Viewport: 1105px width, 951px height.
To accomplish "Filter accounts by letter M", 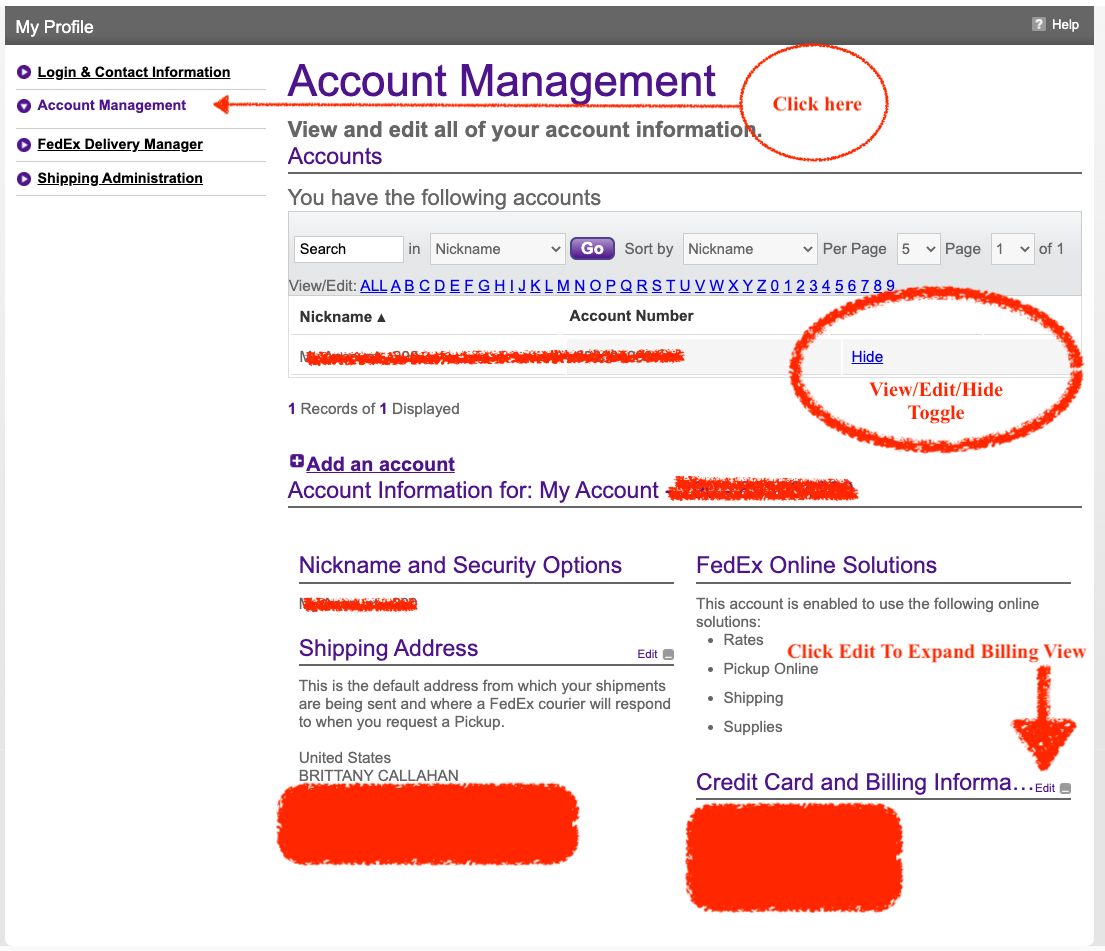I will click(x=563, y=286).
